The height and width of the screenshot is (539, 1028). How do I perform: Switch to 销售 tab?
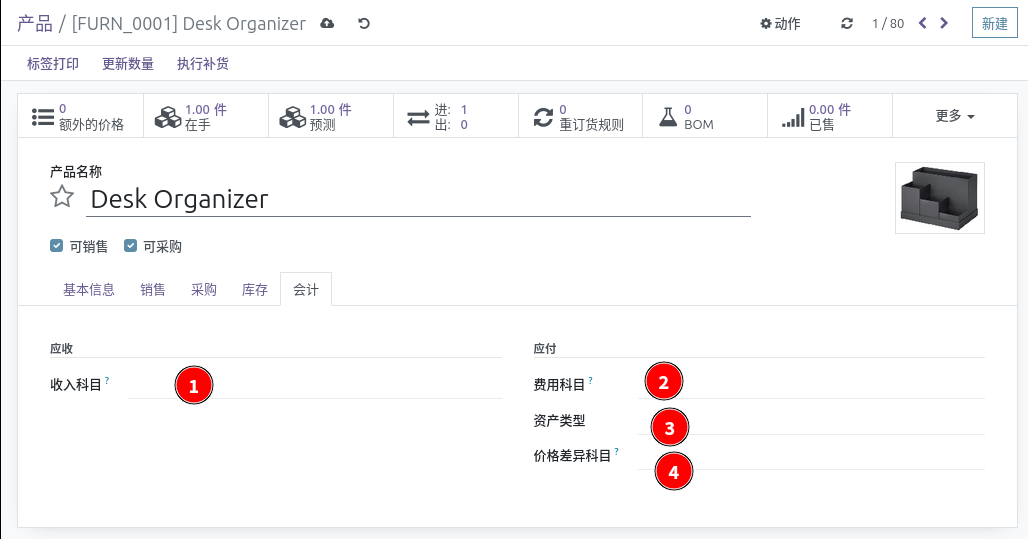click(x=153, y=290)
